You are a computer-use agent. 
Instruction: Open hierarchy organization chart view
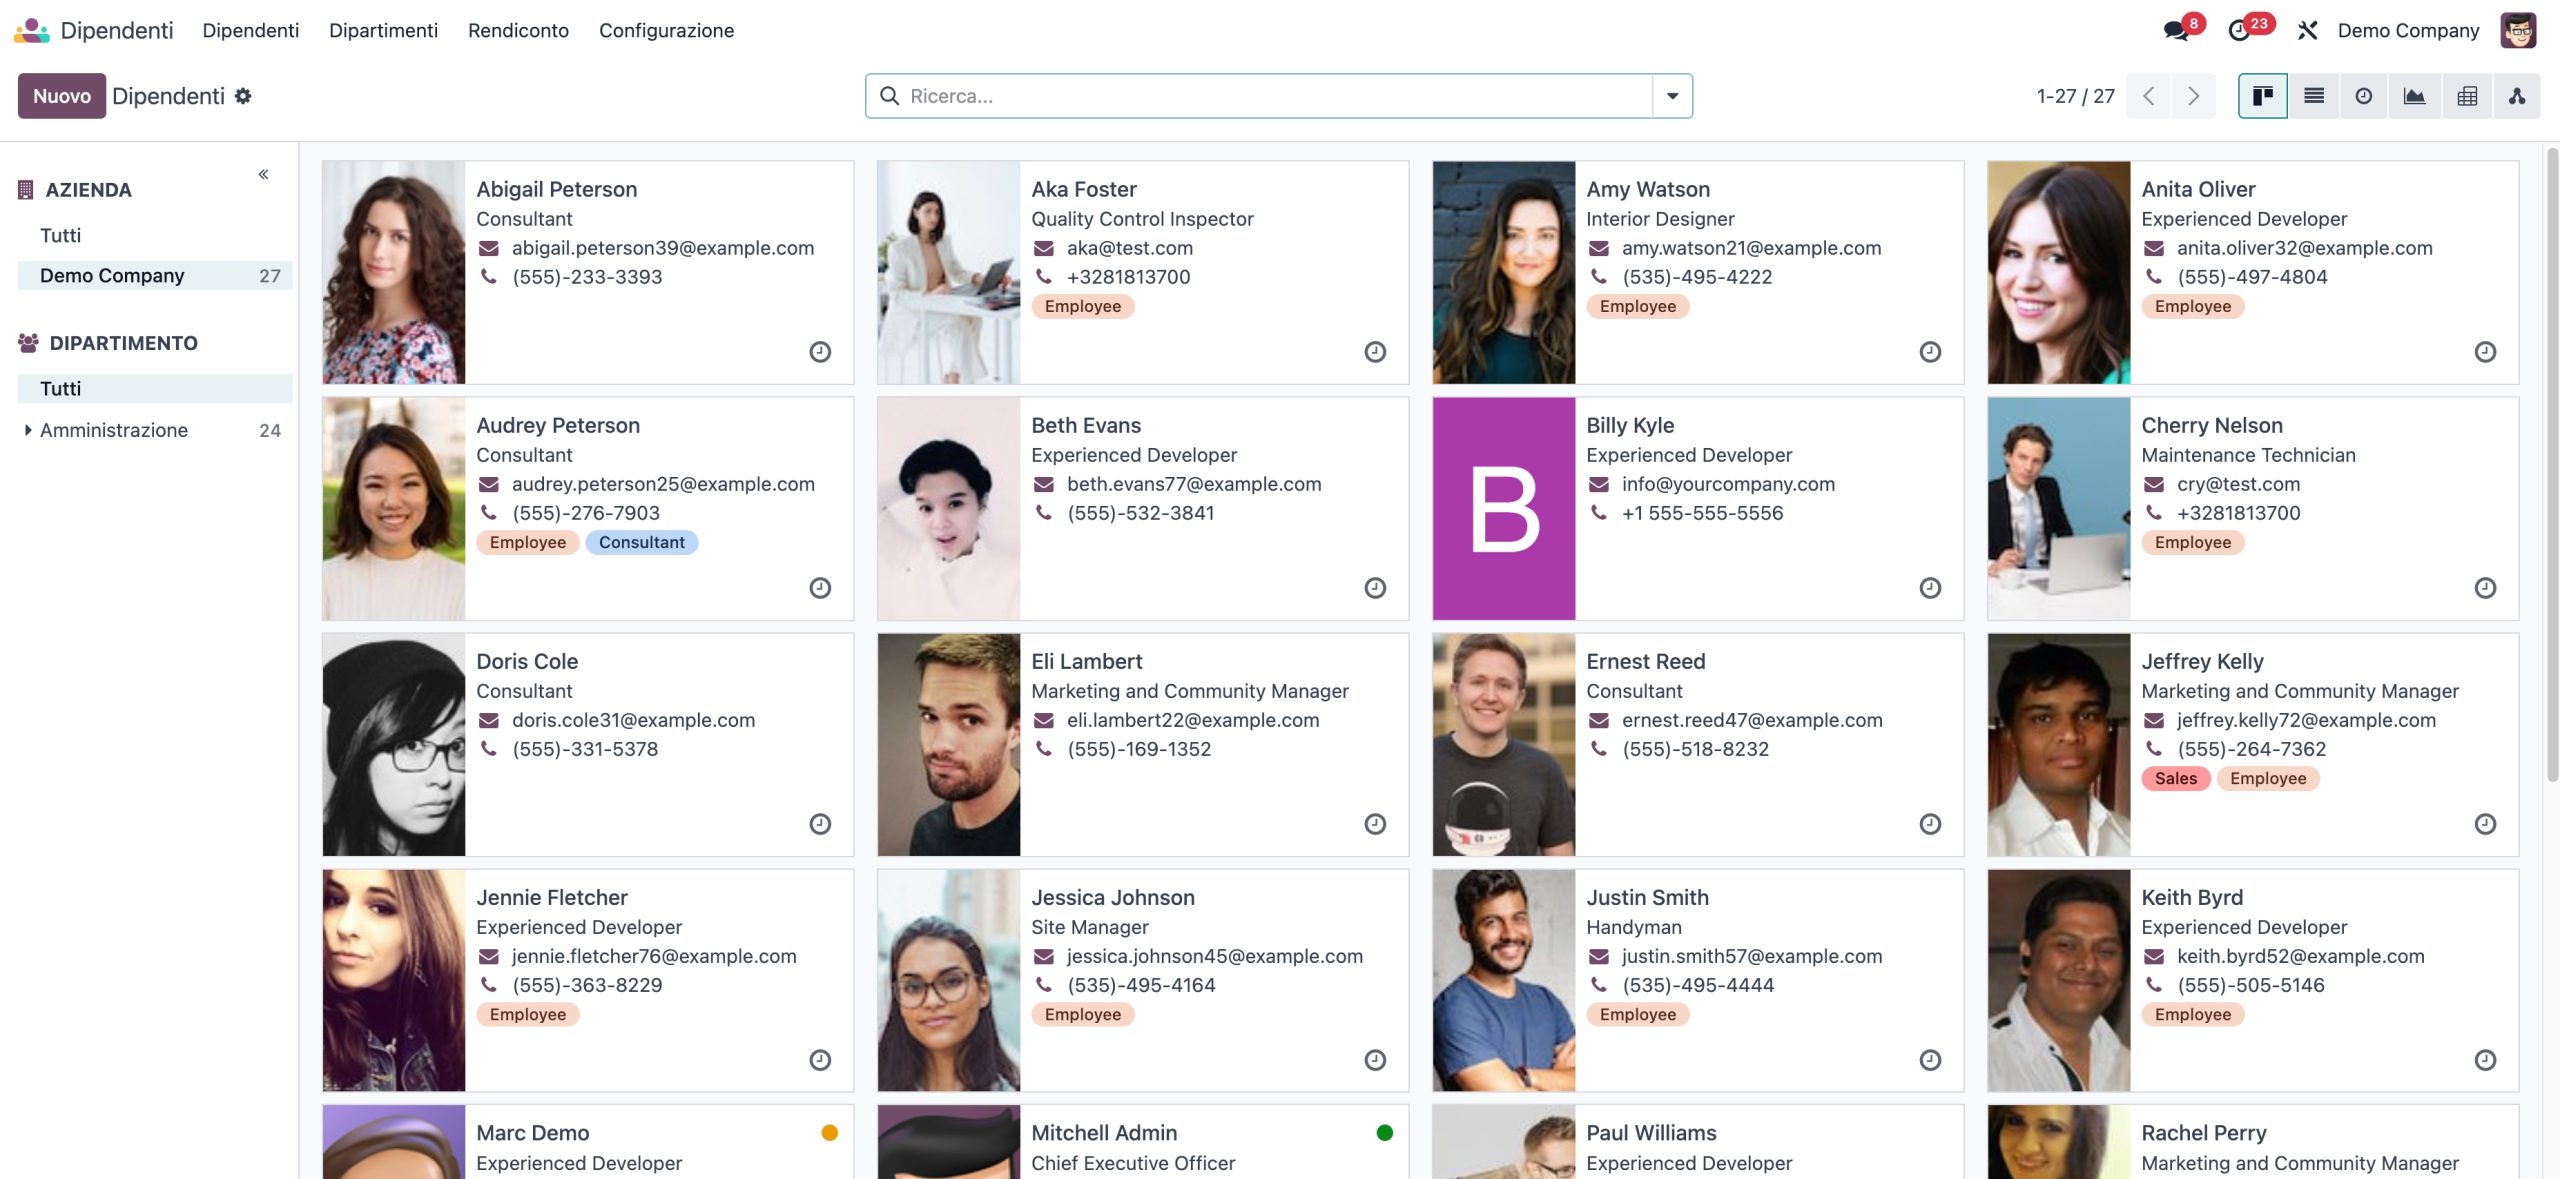pos(2516,96)
